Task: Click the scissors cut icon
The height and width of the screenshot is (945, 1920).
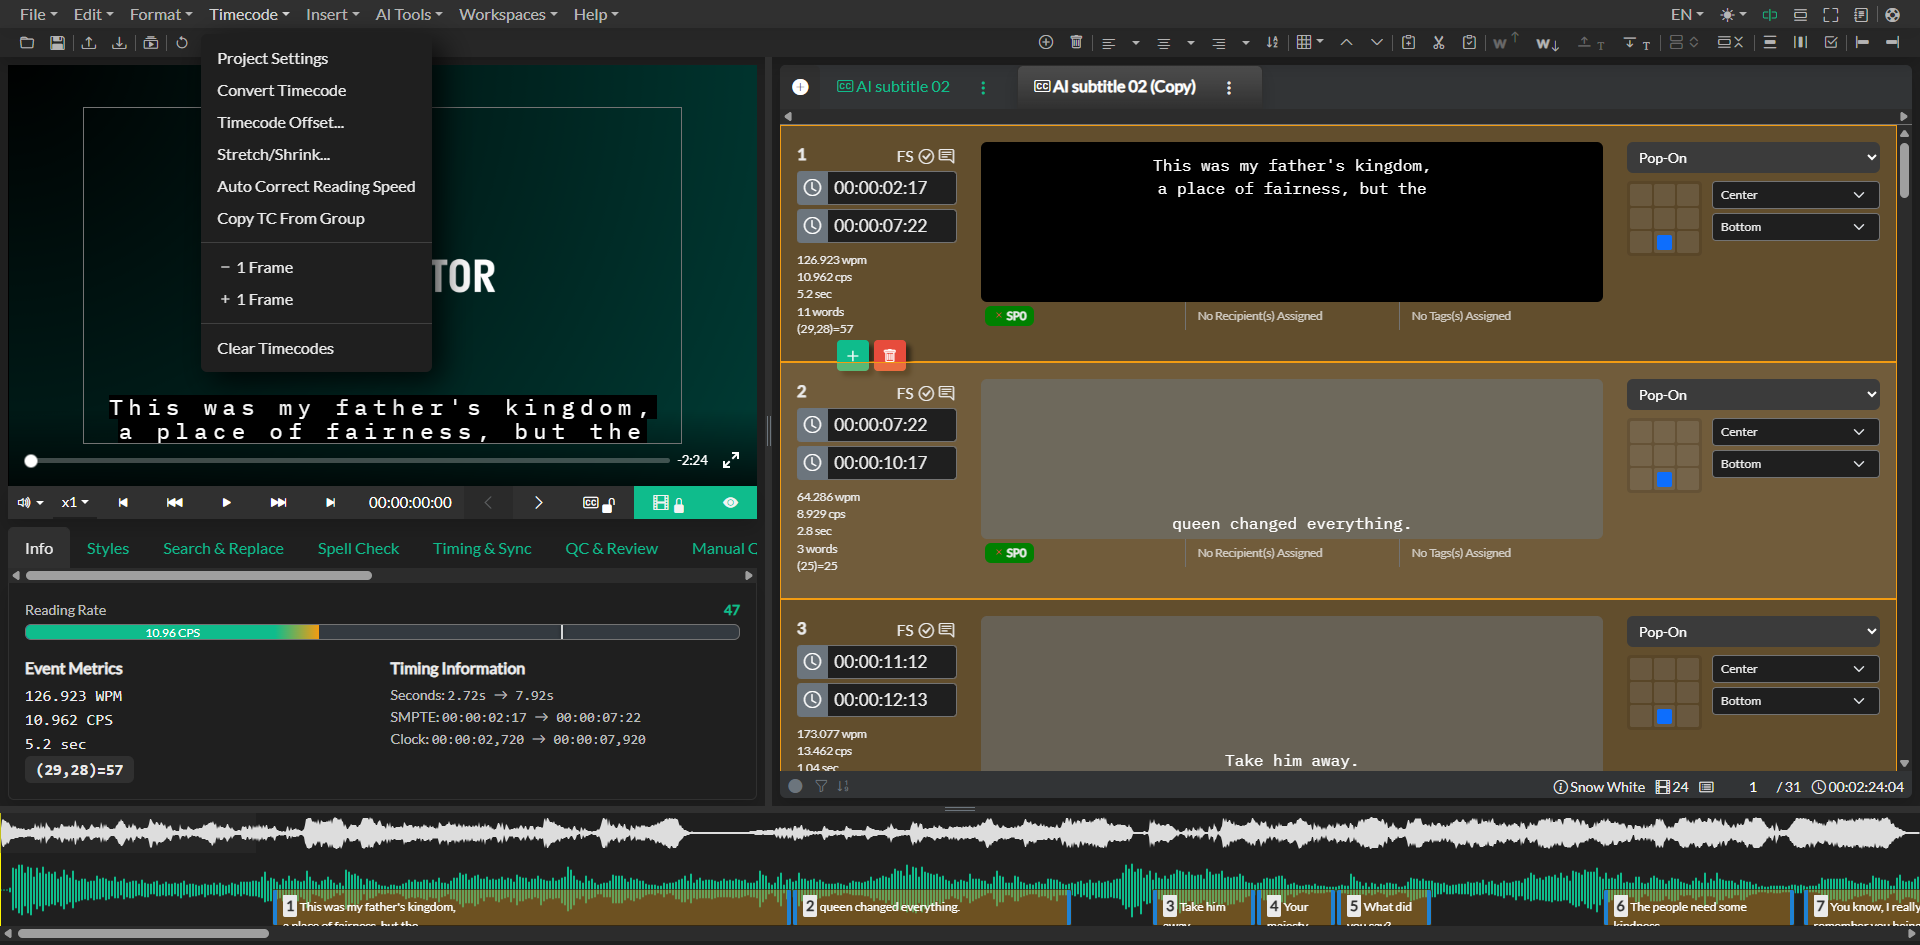Action: 1438,42
